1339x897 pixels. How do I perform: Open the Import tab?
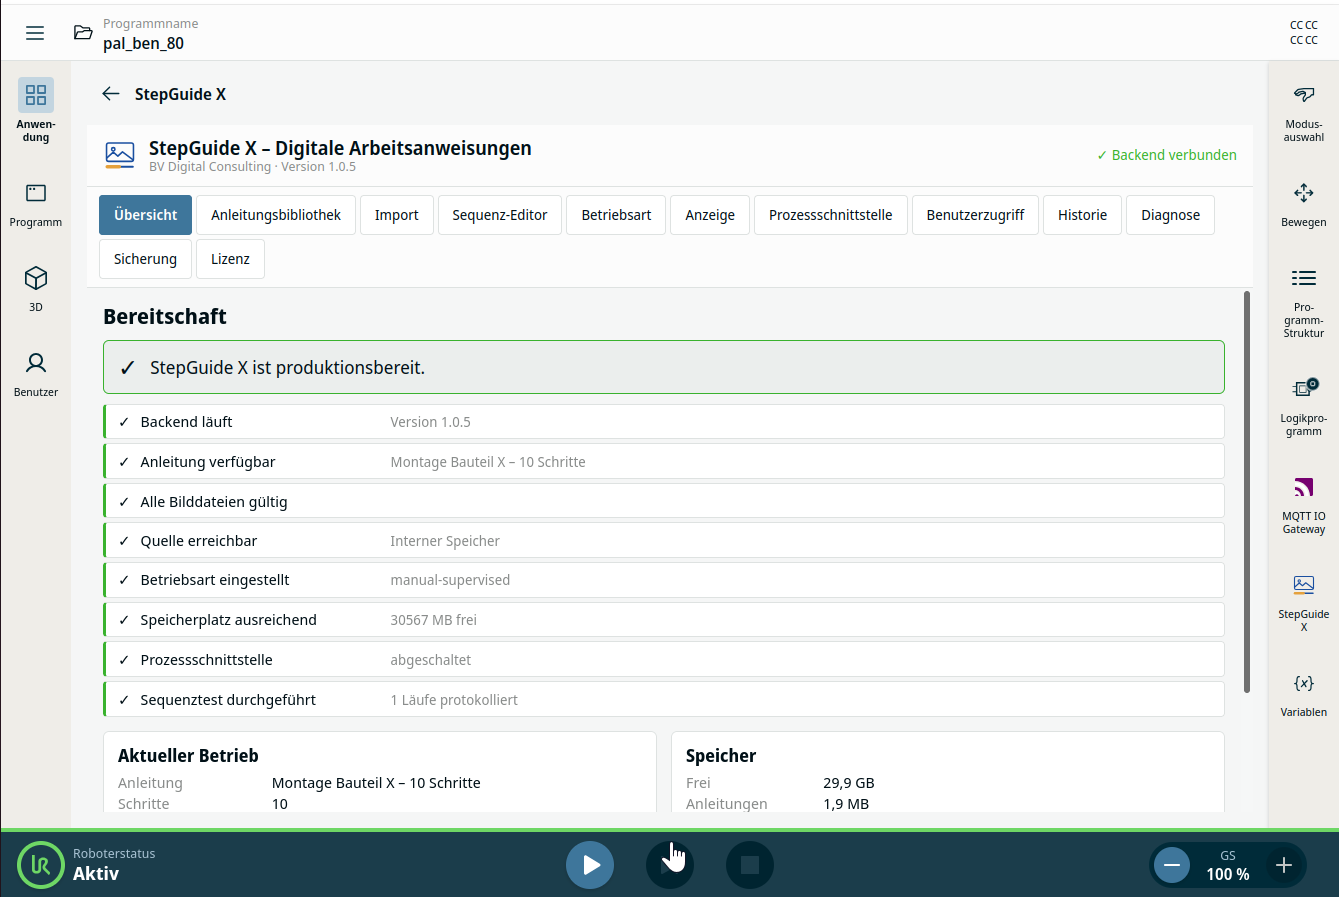pos(397,215)
